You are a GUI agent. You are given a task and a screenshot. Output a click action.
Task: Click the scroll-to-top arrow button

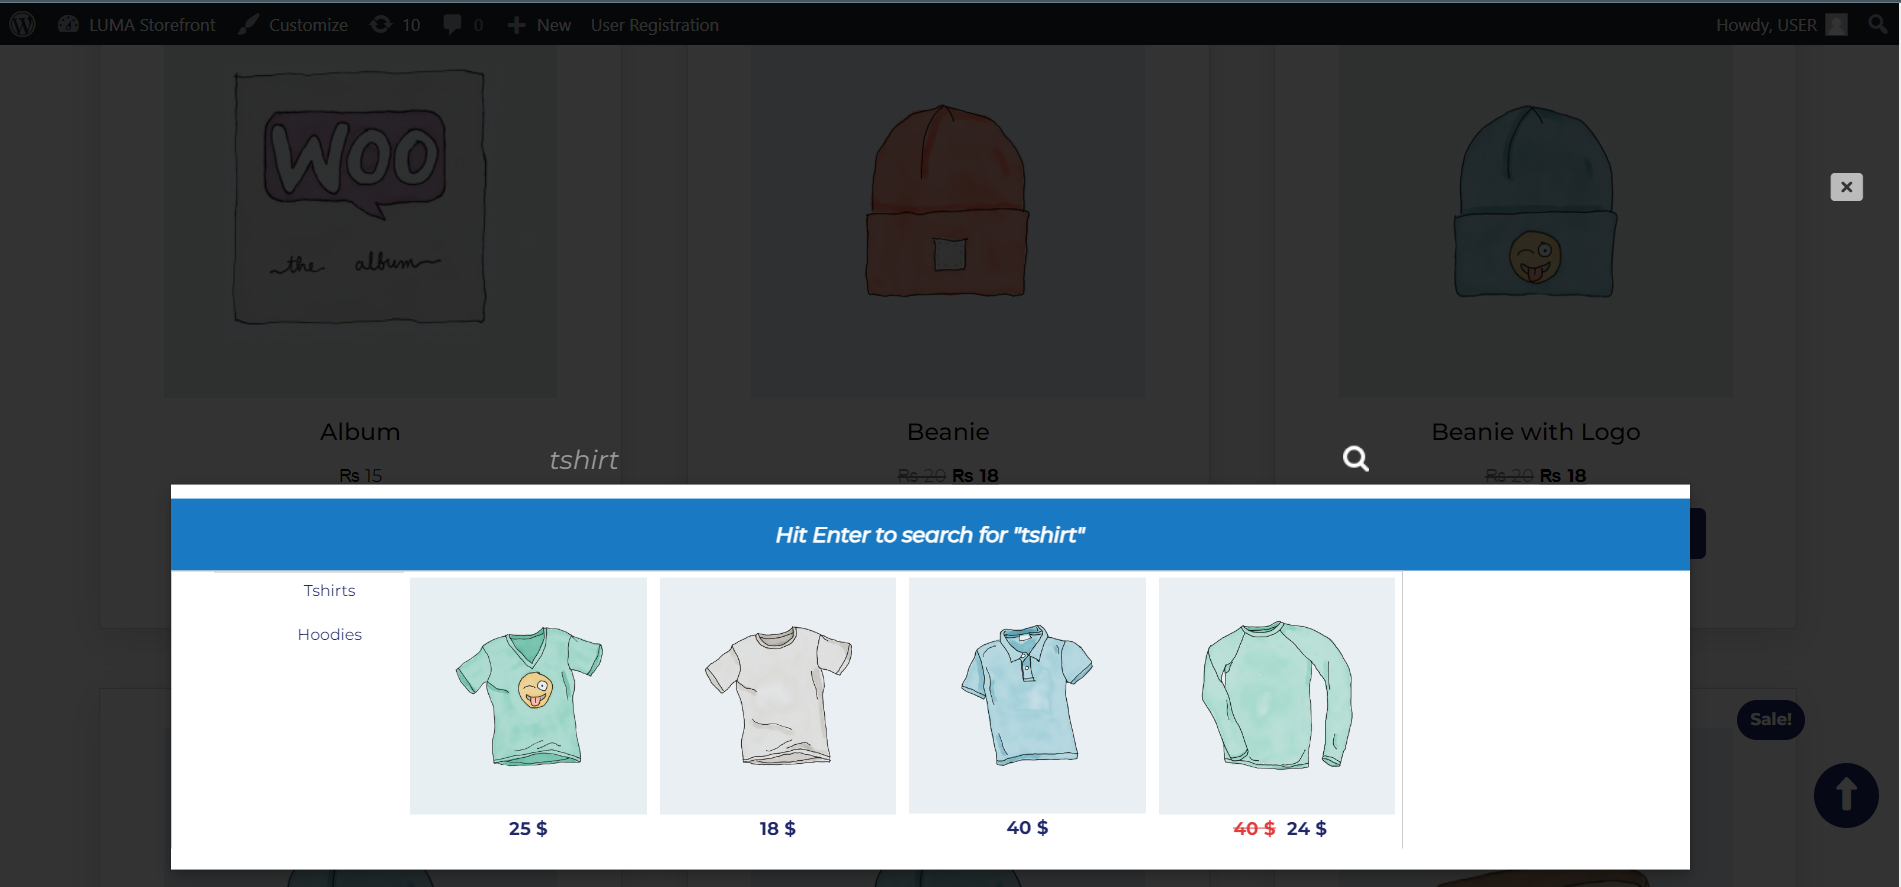pos(1846,796)
